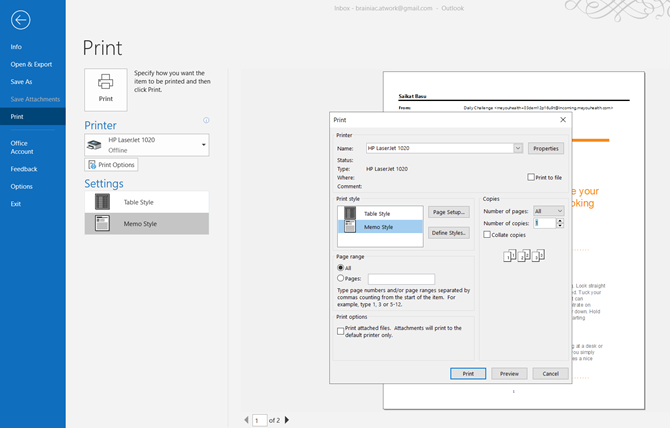
Task: Choose Save As in the sidebar
Action: pyautogui.click(x=21, y=82)
